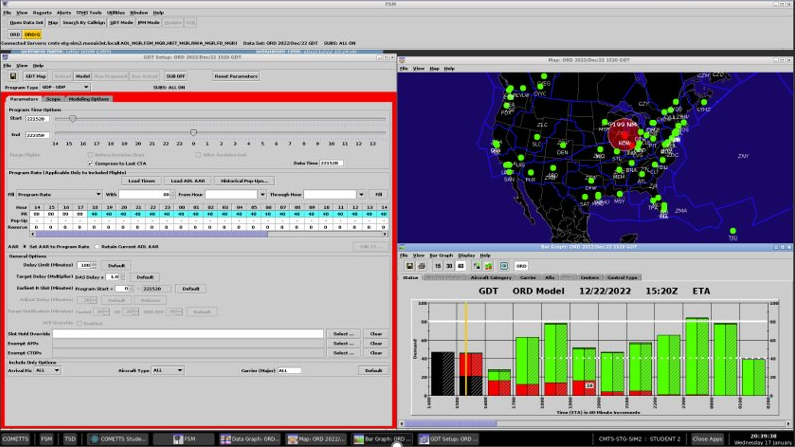Open the Bar Graph menu
The height and width of the screenshot is (447, 795).
coord(441,255)
